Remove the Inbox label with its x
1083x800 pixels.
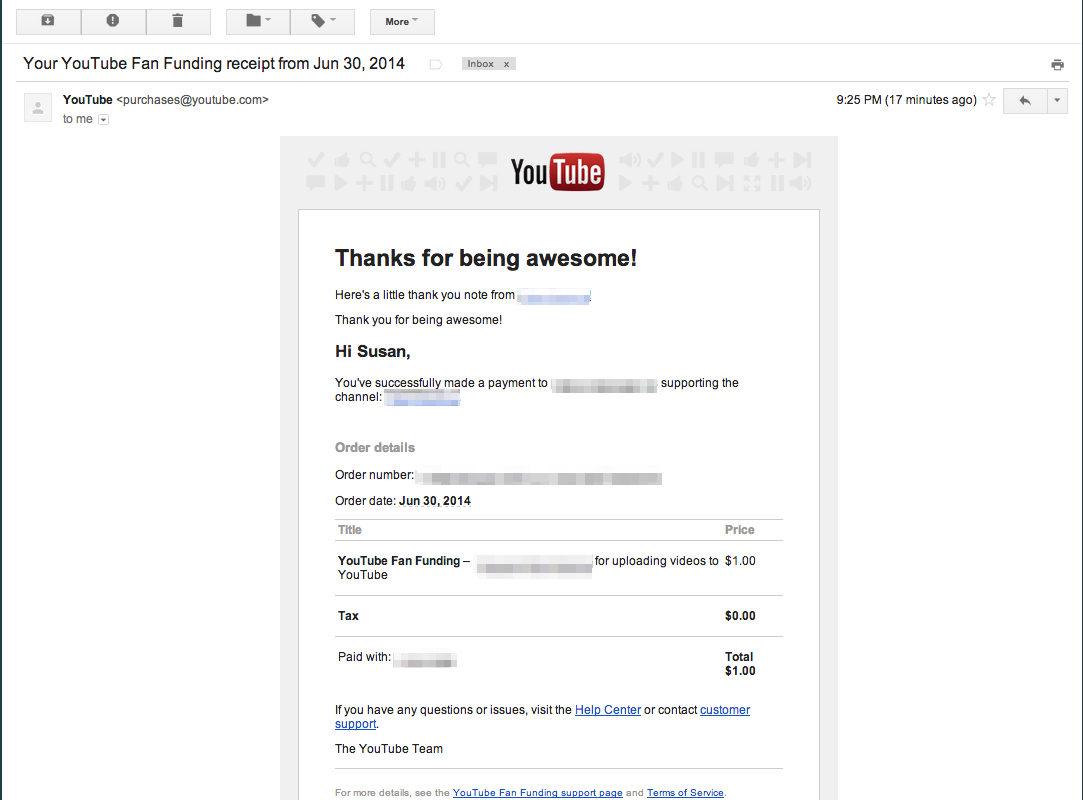click(x=506, y=64)
